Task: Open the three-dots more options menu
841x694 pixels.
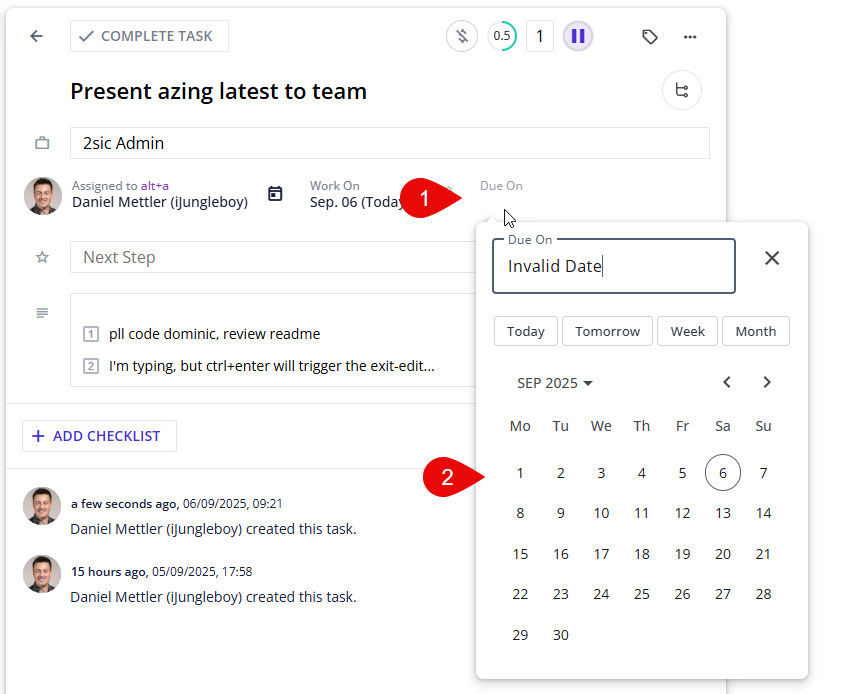Action: (x=690, y=37)
